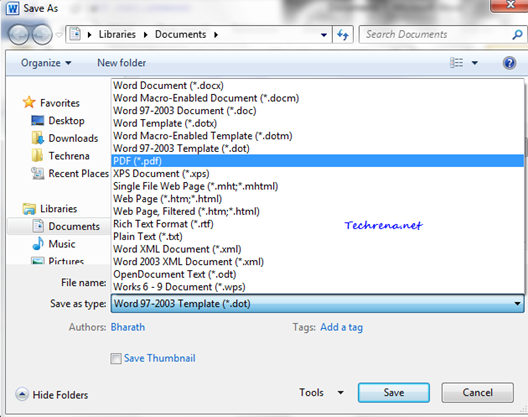This screenshot has width=528, height=417.
Task: Expand the arrow after Documents in path
Action: pos(216,35)
